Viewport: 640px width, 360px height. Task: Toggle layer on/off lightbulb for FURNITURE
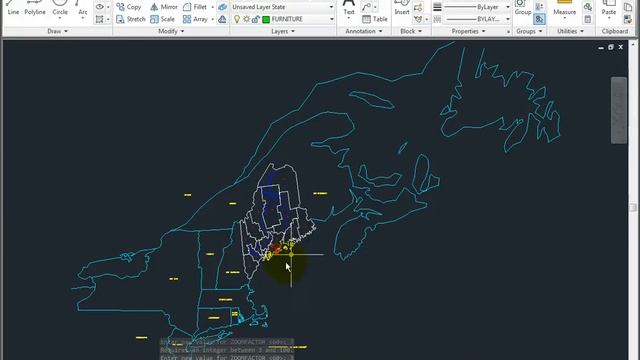pyautogui.click(x=237, y=19)
